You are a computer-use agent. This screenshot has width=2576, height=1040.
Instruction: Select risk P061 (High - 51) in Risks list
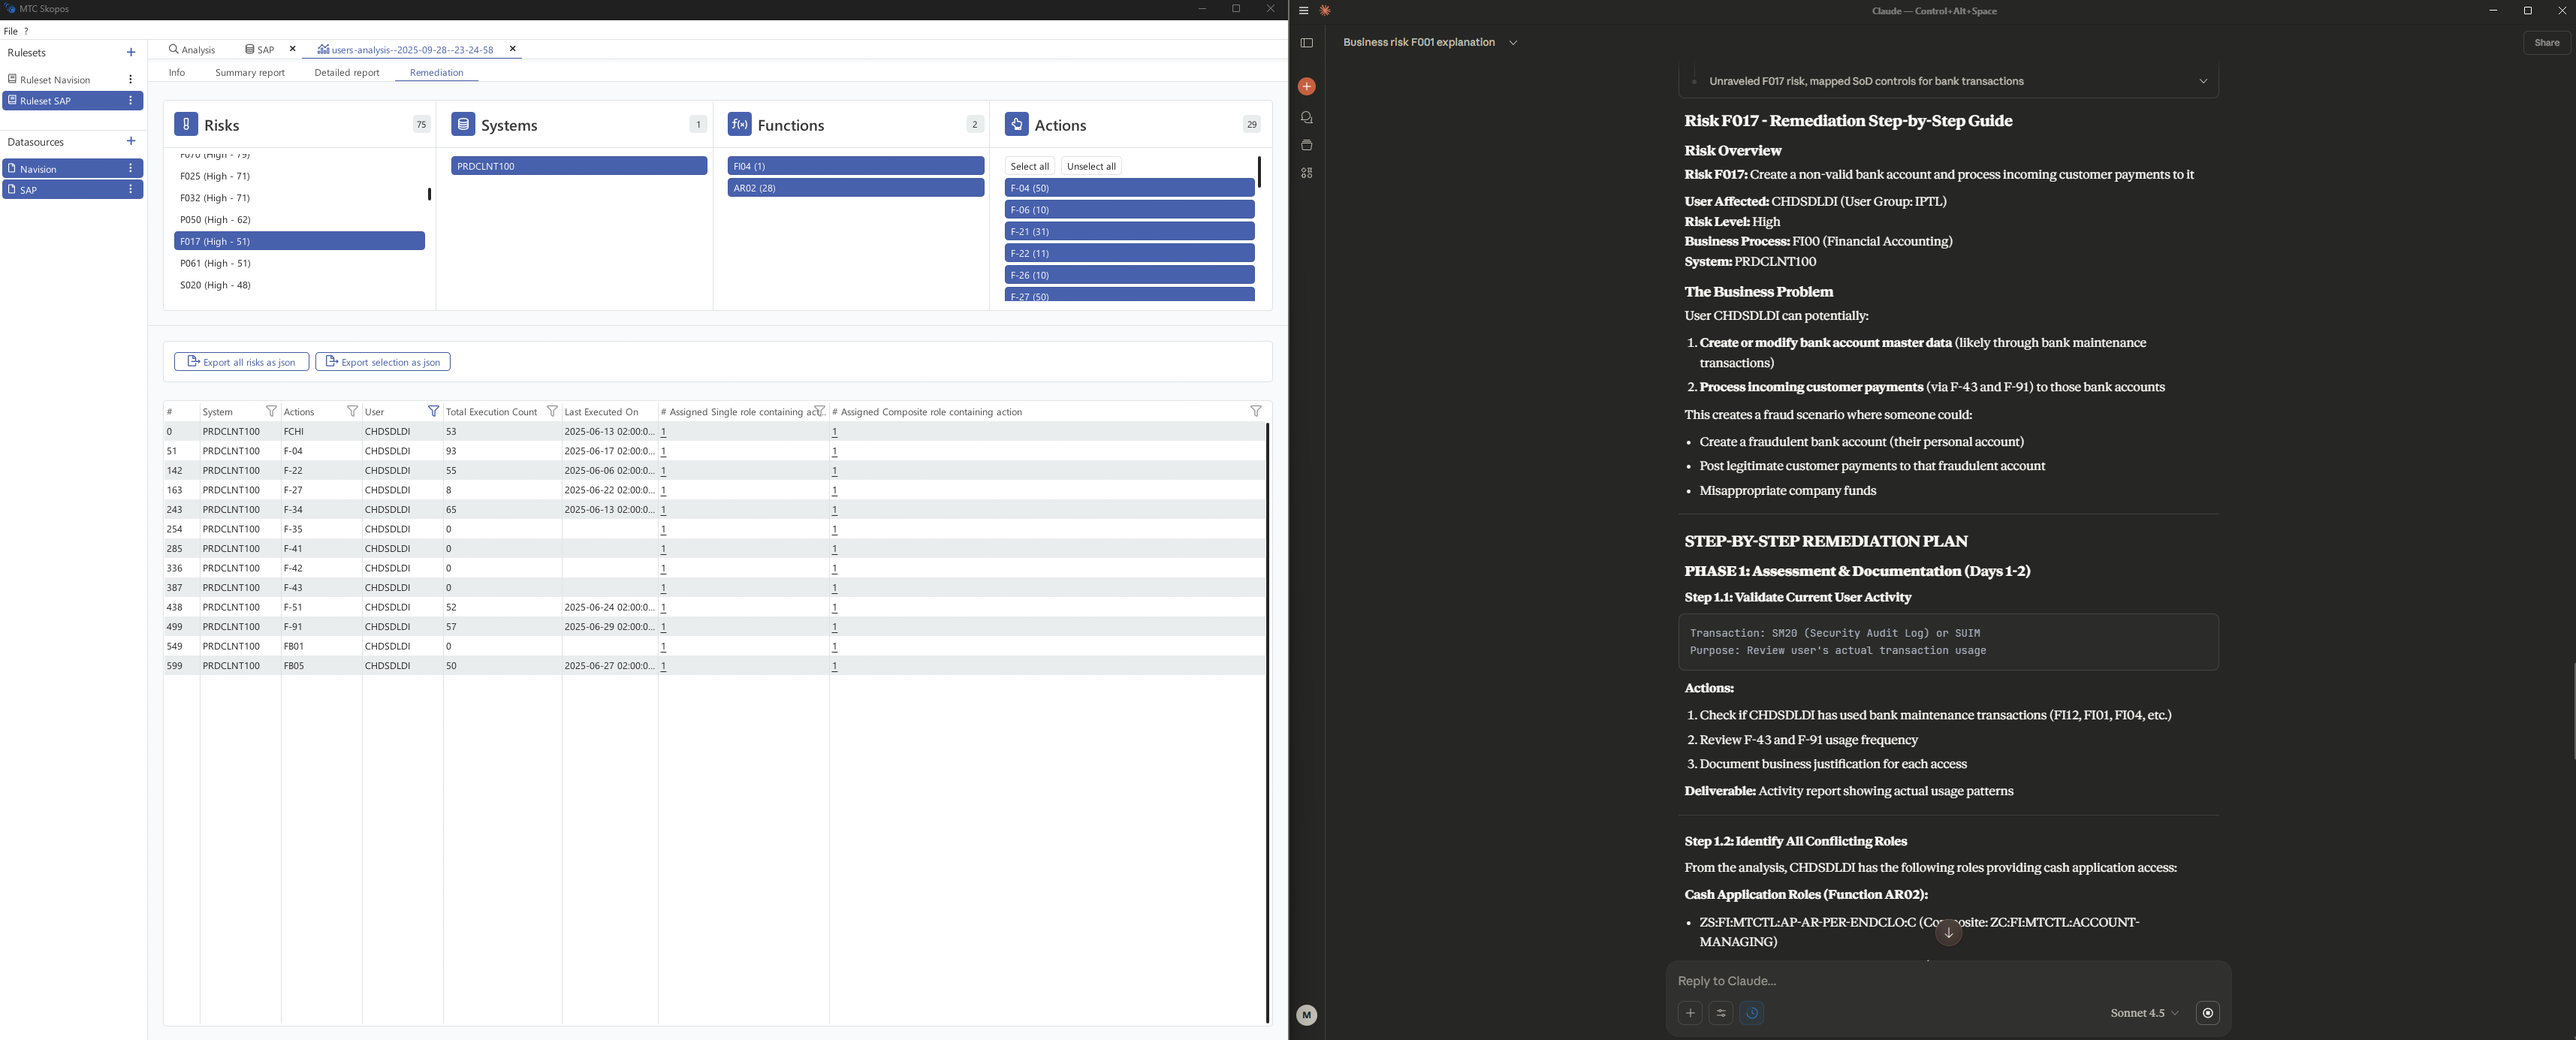pyautogui.click(x=215, y=264)
